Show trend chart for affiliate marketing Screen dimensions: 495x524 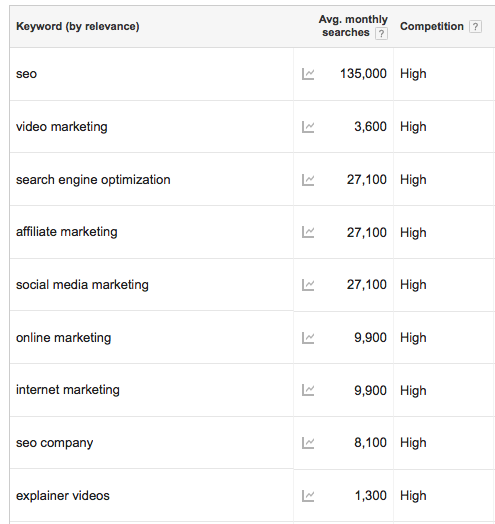coord(308,232)
